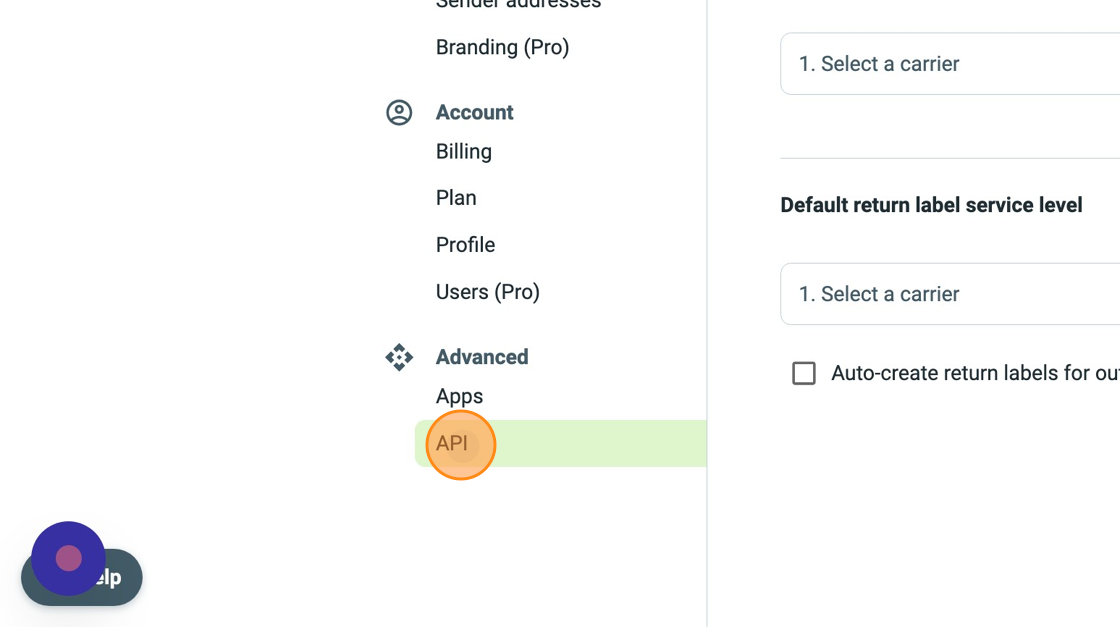Open the Plan settings page

(456, 197)
